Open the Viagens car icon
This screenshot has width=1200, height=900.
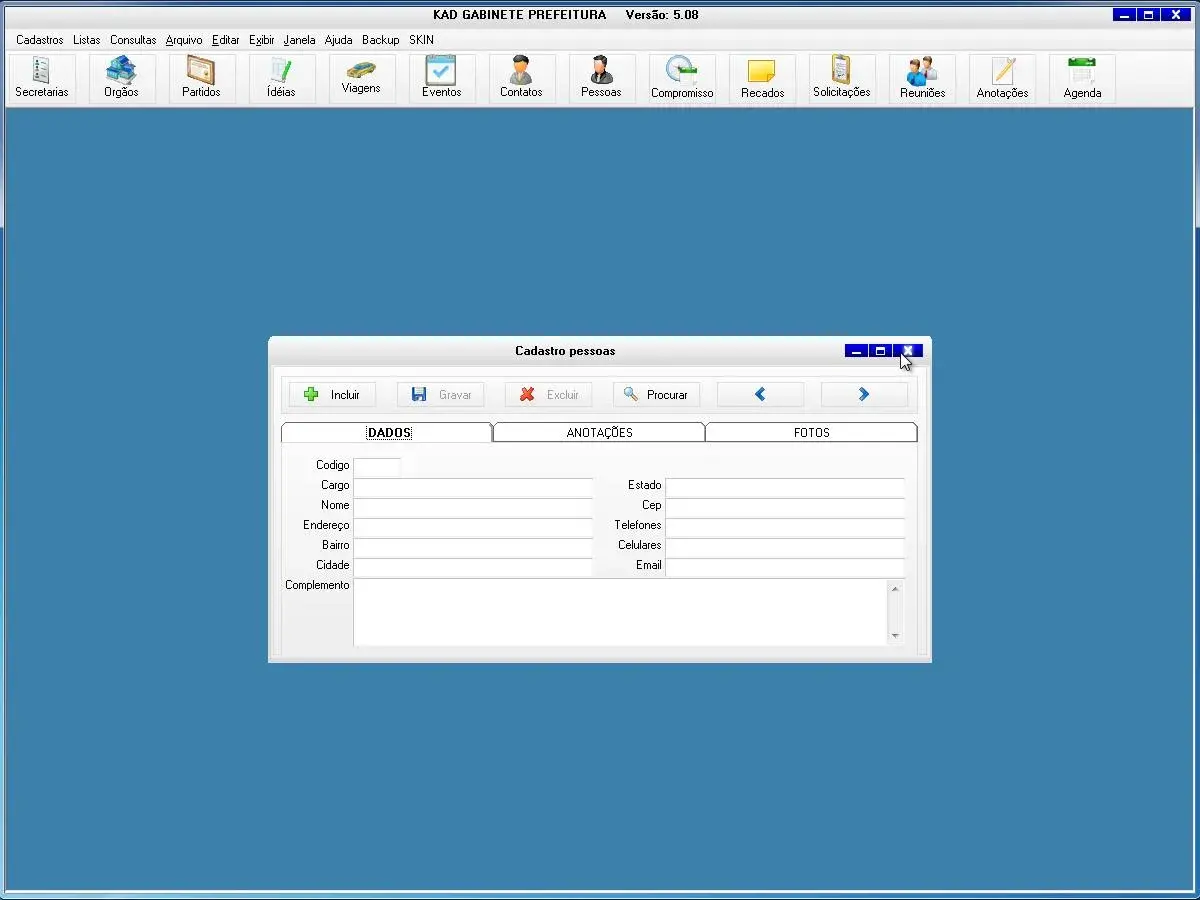tap(362, 79)
